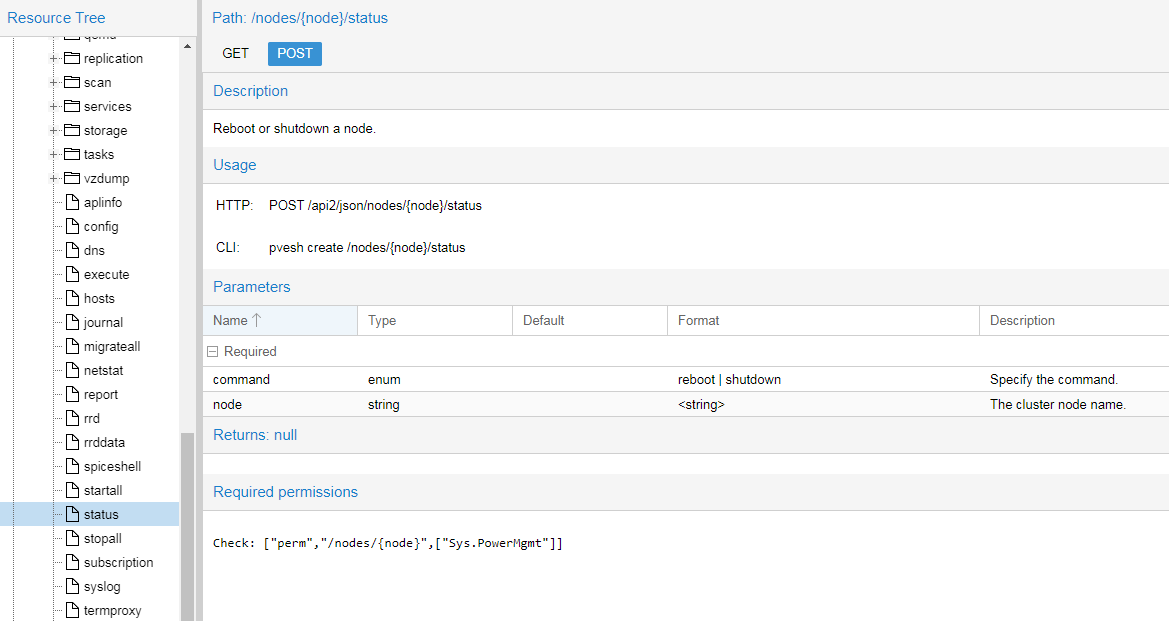Open the journal item in tree
The image size is (1169, 621).
(104, 322)
